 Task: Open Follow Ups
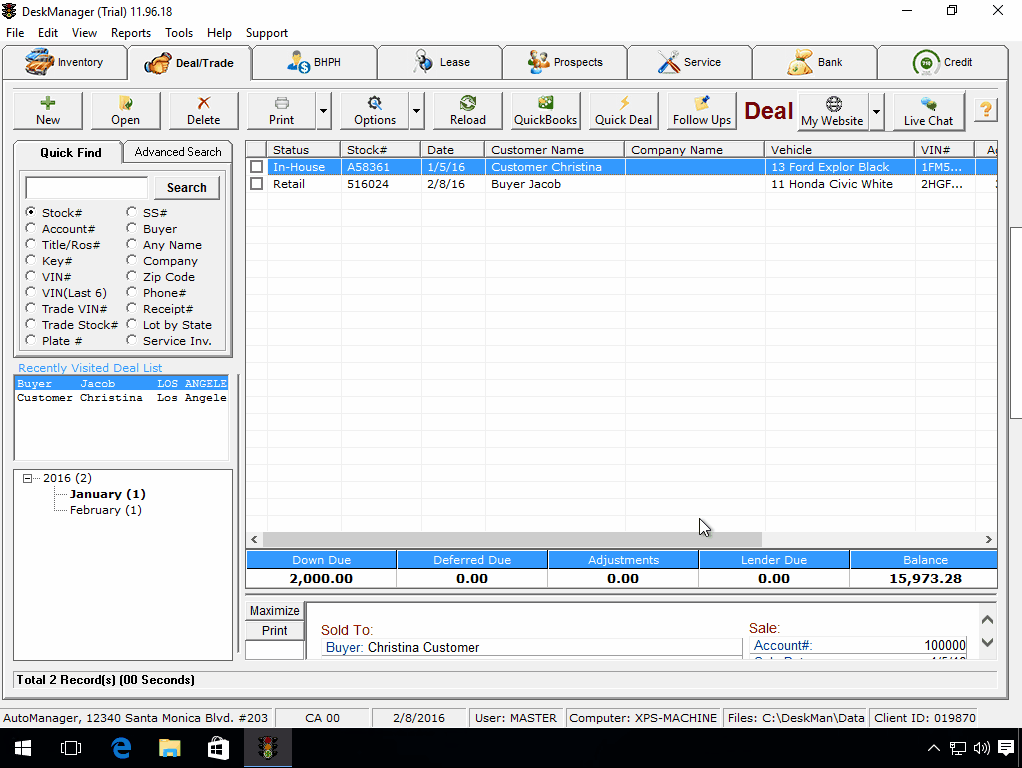pos(702,111)
